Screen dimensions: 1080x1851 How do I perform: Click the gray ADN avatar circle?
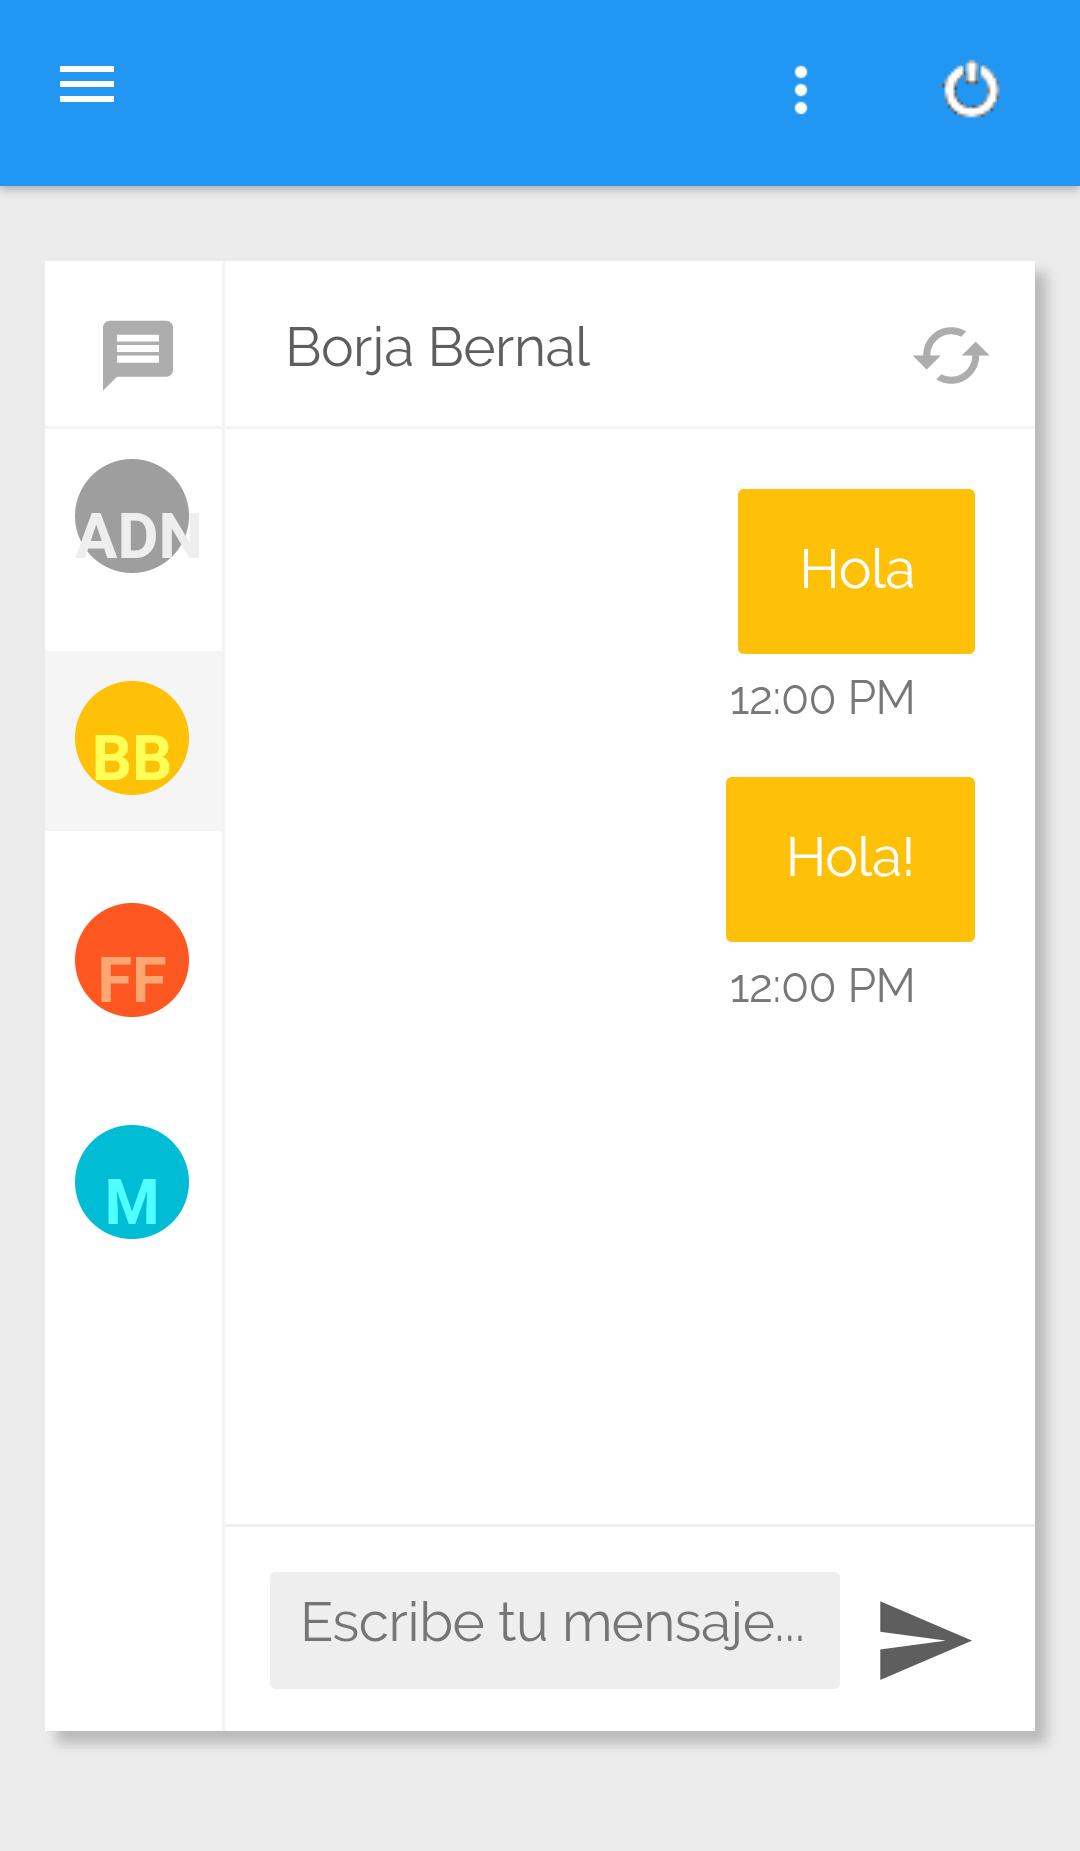132,516
